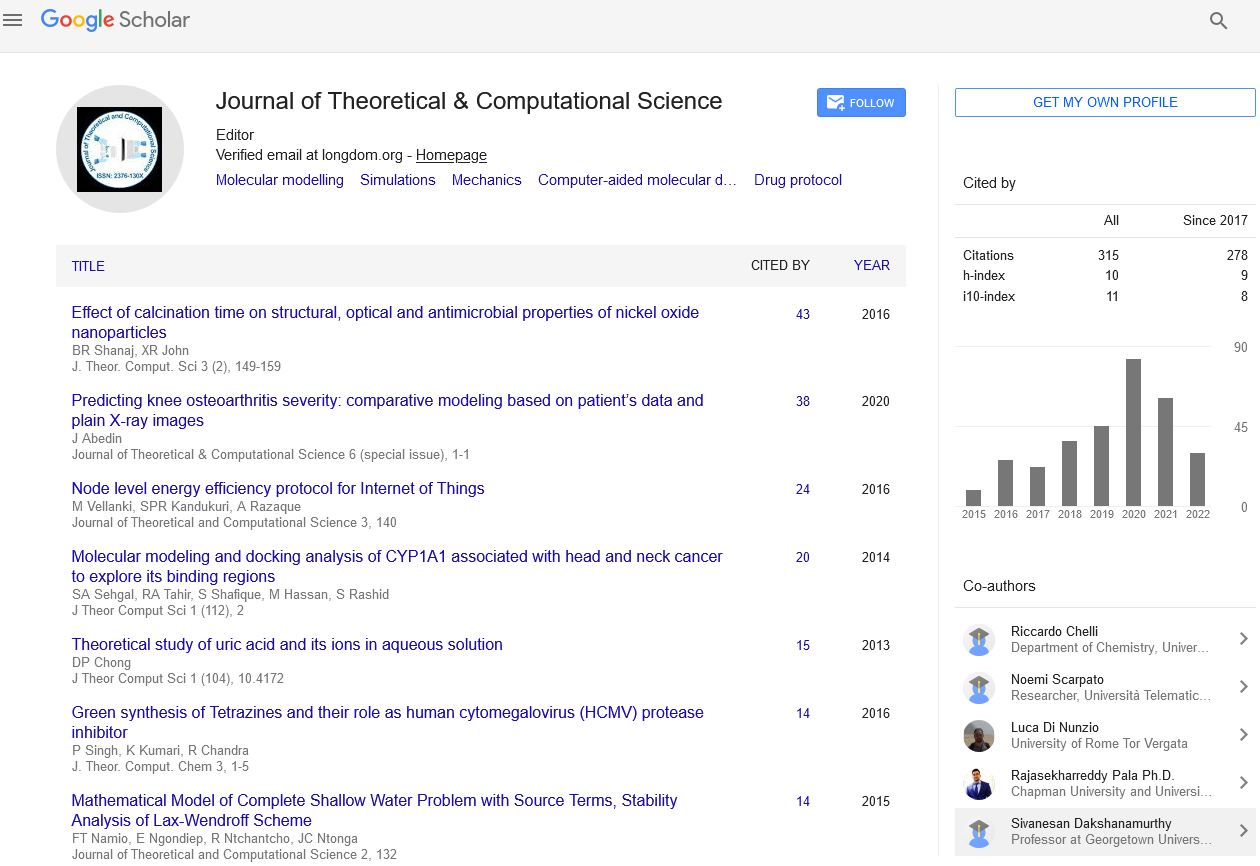Expand Sivanesan Dakshanamurthy co-author chevron
Image resolution: width=1260 pixels, height=866 pixels.
[1243, 831]
